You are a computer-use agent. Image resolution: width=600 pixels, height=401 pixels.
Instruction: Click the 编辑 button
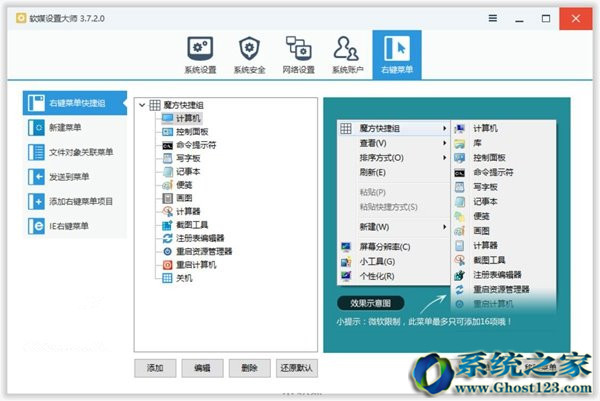(202, 368)
